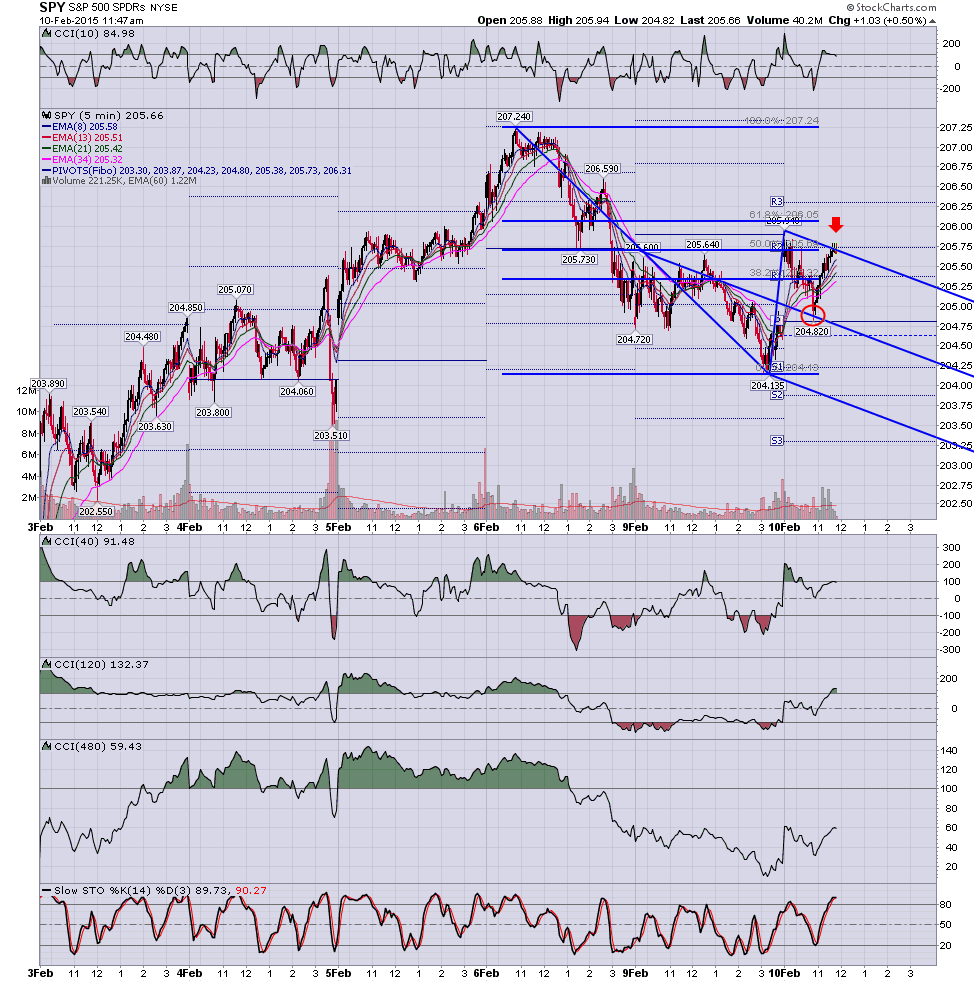Click the 205.070 price label

235,290
